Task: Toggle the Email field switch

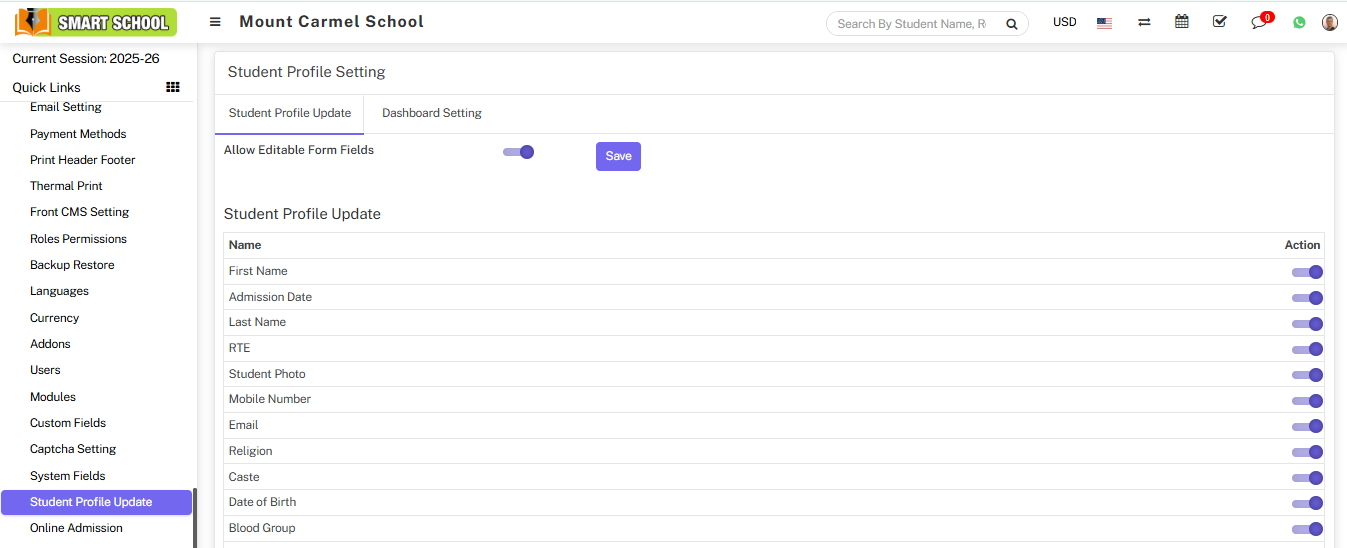Action: (x=1307, y=426)
